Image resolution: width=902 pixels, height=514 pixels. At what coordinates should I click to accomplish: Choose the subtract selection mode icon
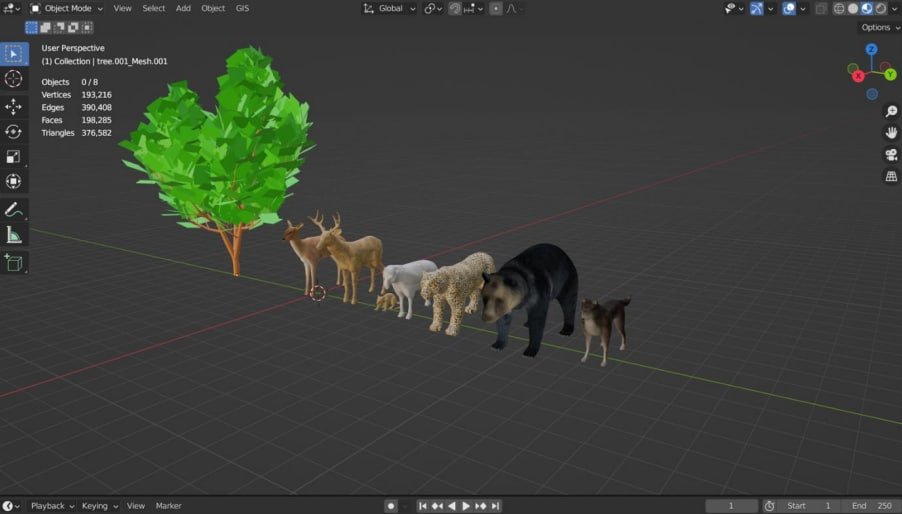pos(59,27)
